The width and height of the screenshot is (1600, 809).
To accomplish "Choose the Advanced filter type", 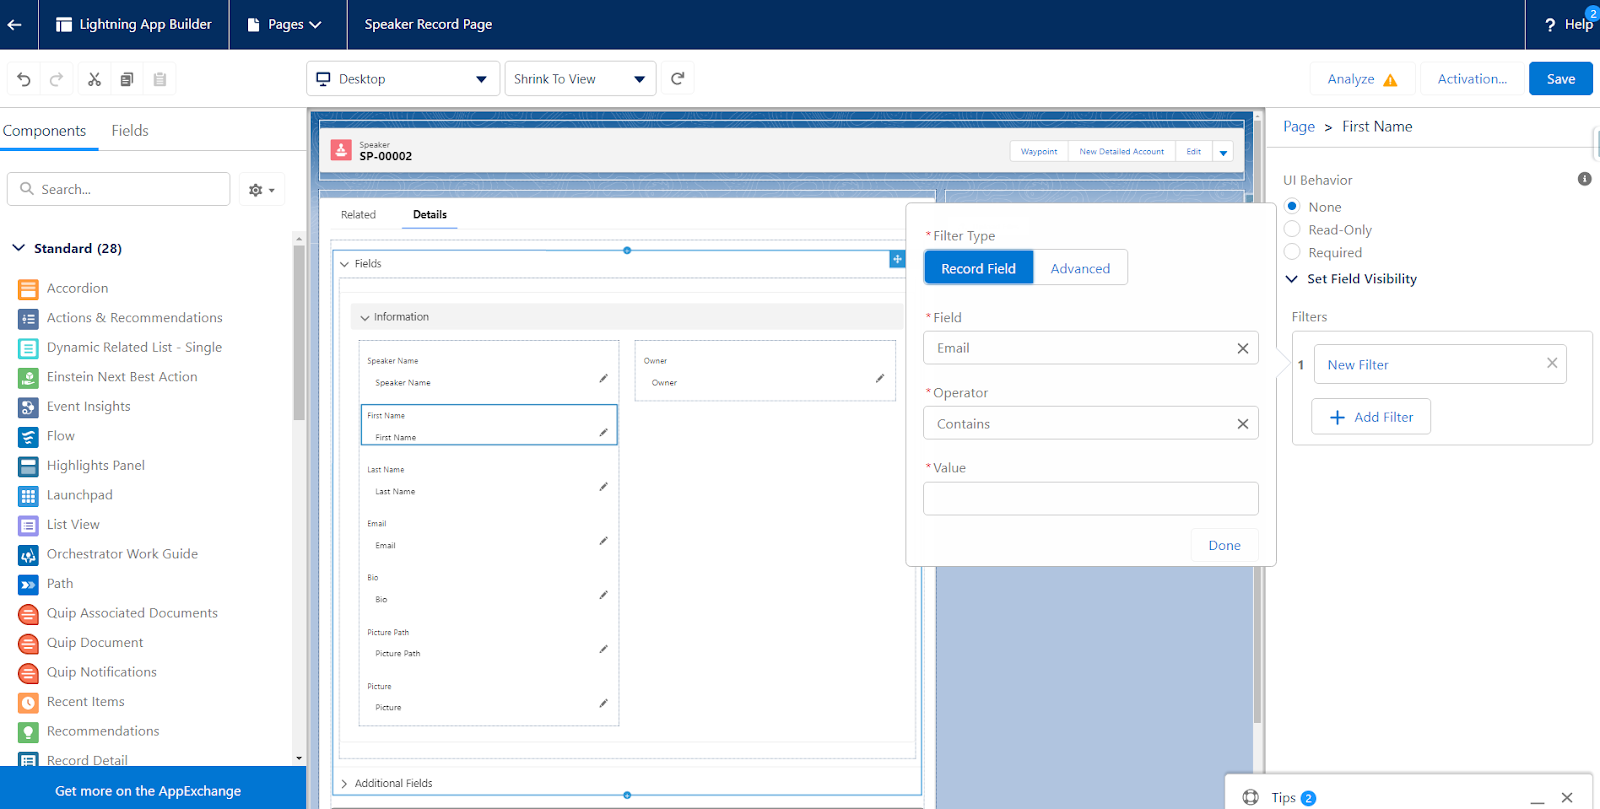I will click(1080, 268).
